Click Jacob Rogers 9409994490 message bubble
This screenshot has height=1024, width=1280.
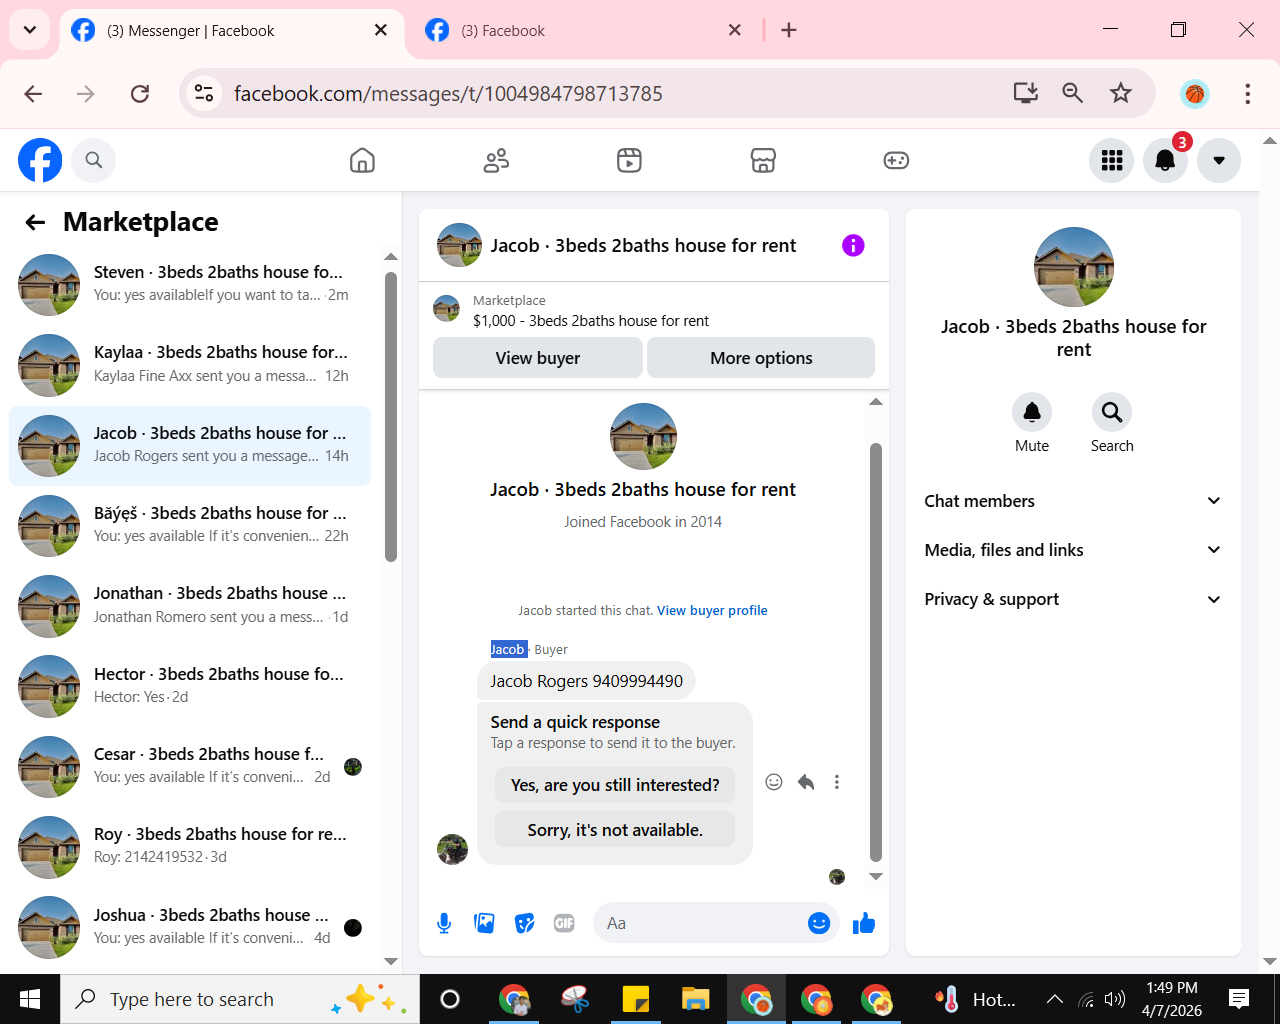coord(586,681)
